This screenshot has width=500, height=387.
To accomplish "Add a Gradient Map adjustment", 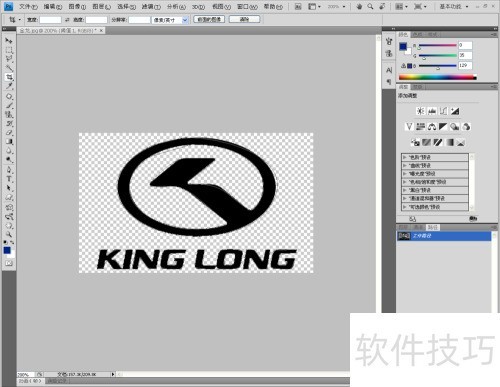I will pyautogui.click(x=450, y=142).
